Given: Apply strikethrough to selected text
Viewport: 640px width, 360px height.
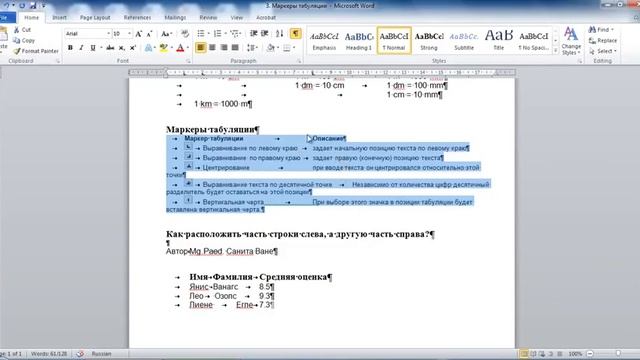Looking at the screenshot, I should [x=110, y=48].
